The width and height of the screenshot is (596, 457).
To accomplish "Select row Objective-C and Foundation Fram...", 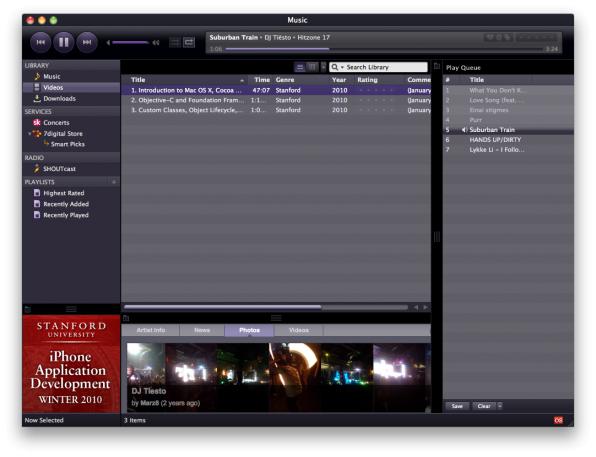I will click(x=276, y=100).
